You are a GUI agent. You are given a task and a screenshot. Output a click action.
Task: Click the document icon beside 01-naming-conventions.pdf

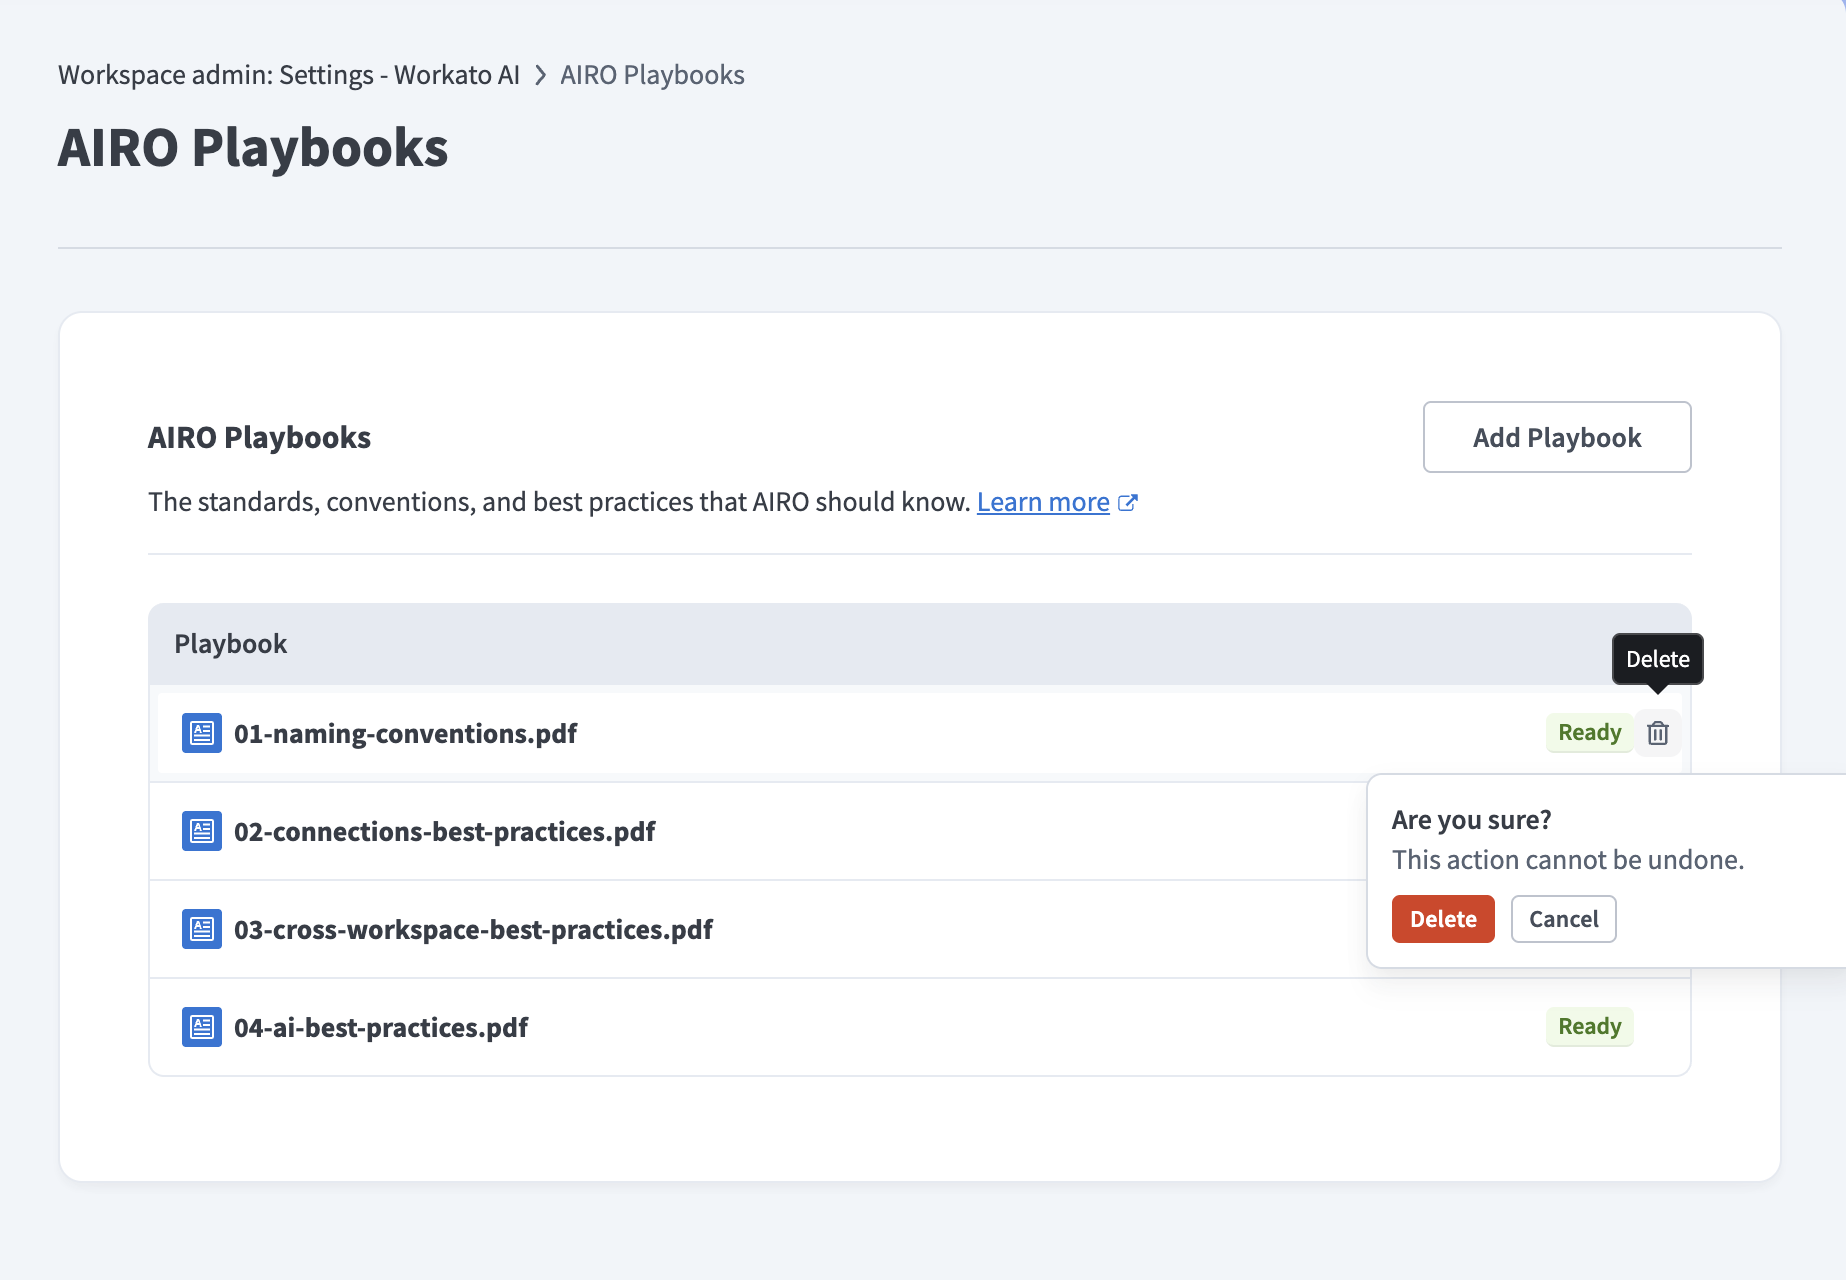point(202,733)
